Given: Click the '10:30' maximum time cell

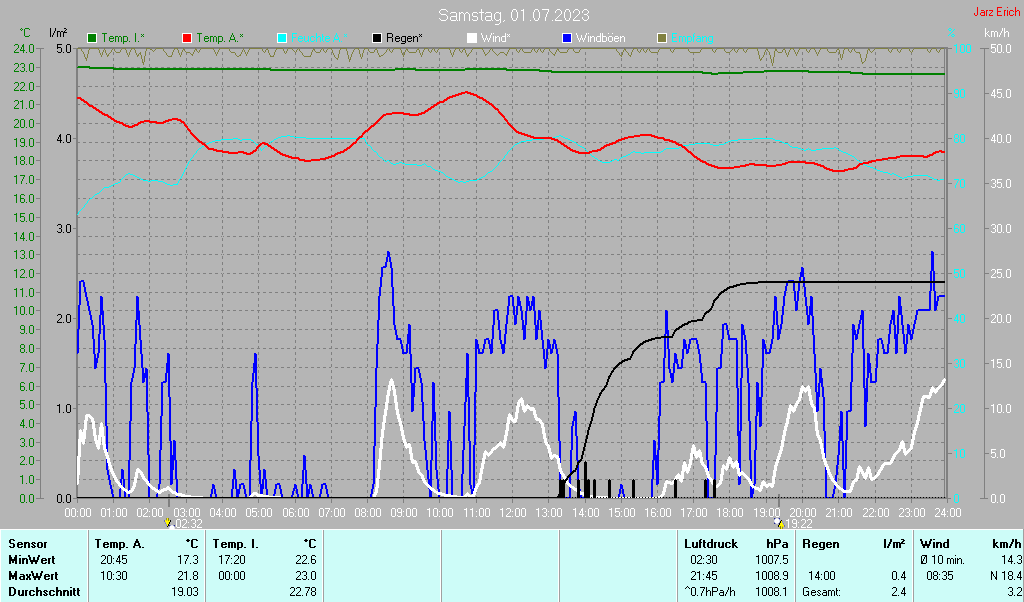Looking at the screenshot, I should [114, 577].
